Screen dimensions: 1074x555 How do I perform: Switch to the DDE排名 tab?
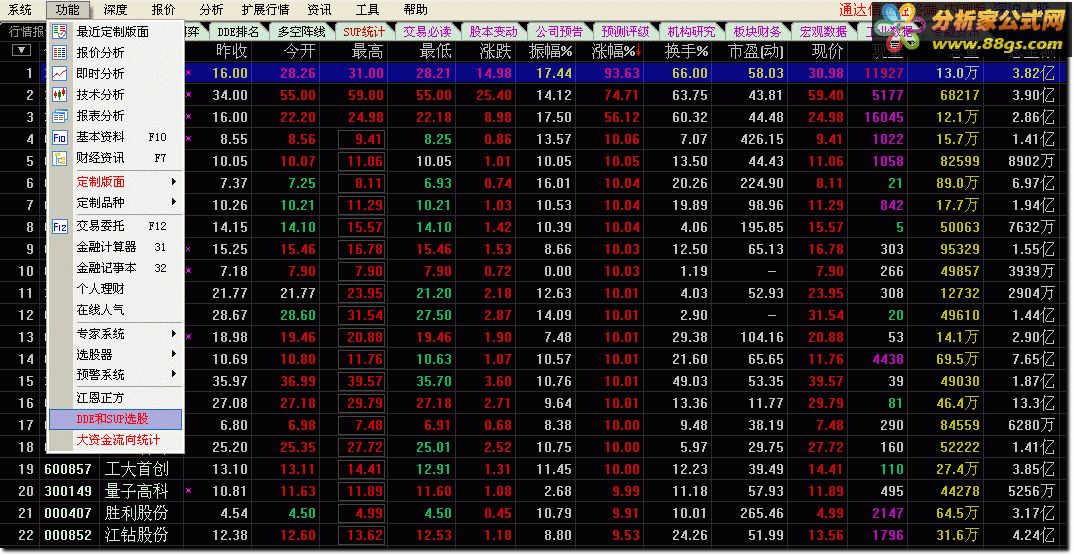pos(238,32)
